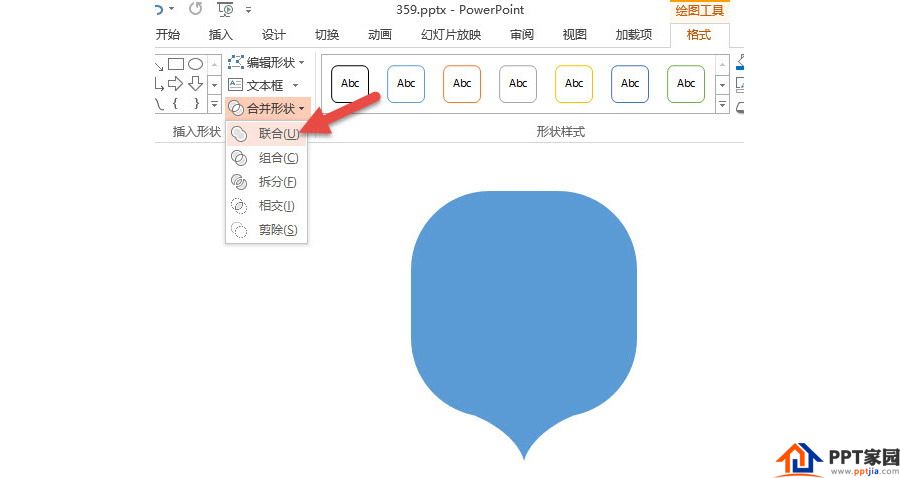Switch to the 切换 tab

click(x=327, y=34)
